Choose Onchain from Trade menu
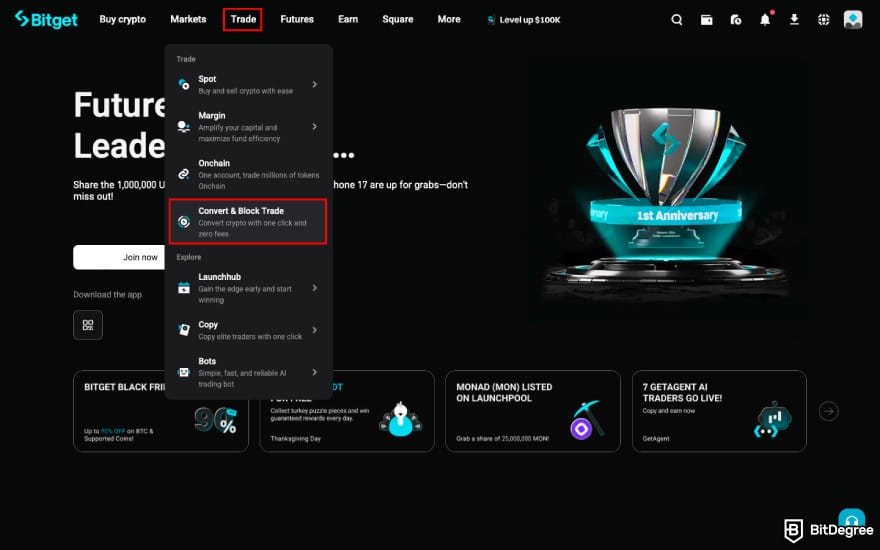This screenshot has height=550, width=880. 248,174
